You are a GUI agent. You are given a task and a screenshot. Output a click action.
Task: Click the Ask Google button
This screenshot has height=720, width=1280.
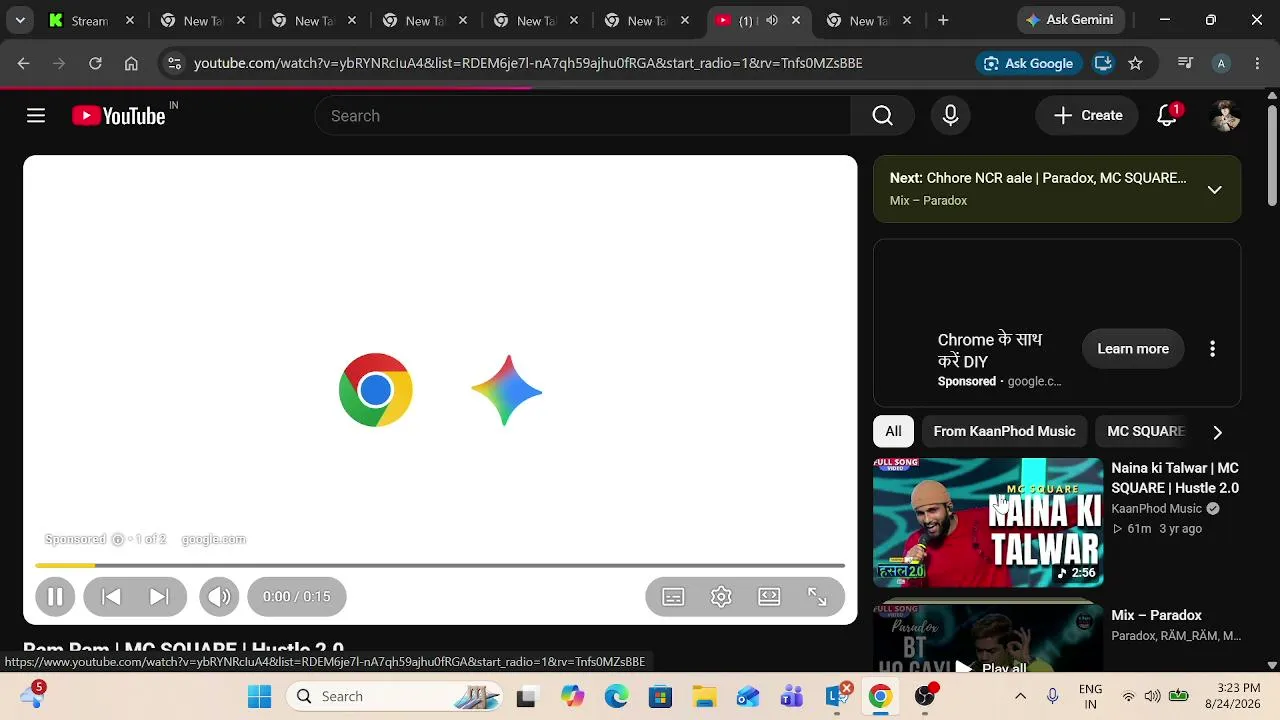[x=1029, y=63]
